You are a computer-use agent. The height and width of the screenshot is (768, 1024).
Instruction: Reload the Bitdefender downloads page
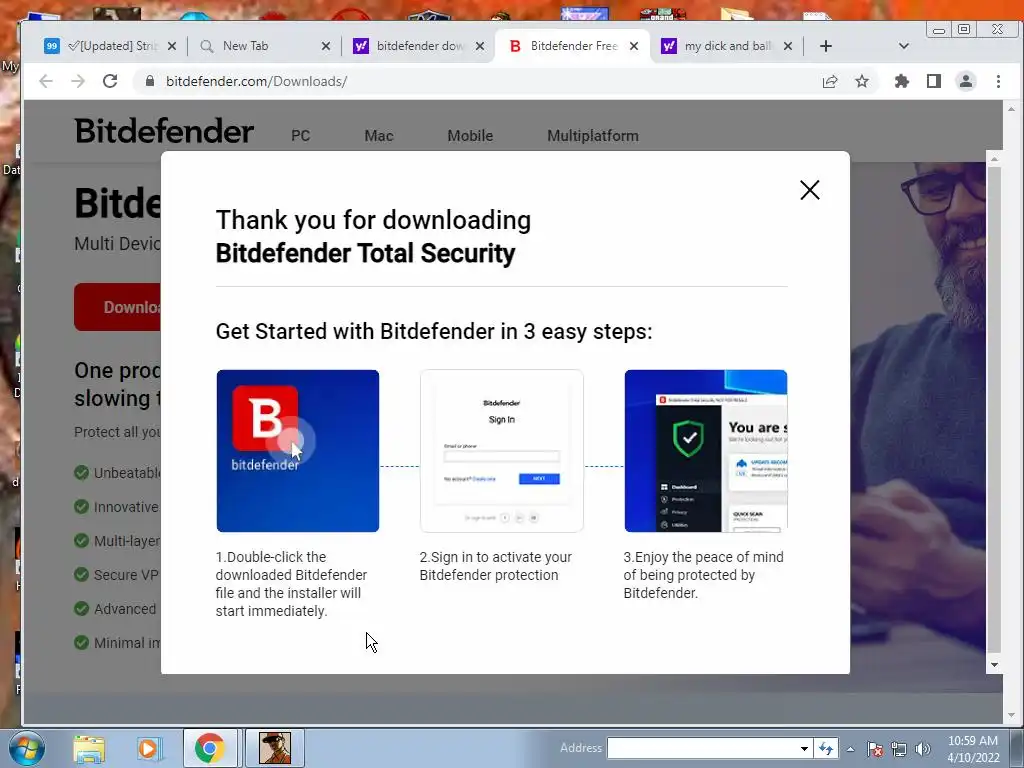[x=110, y=81]
